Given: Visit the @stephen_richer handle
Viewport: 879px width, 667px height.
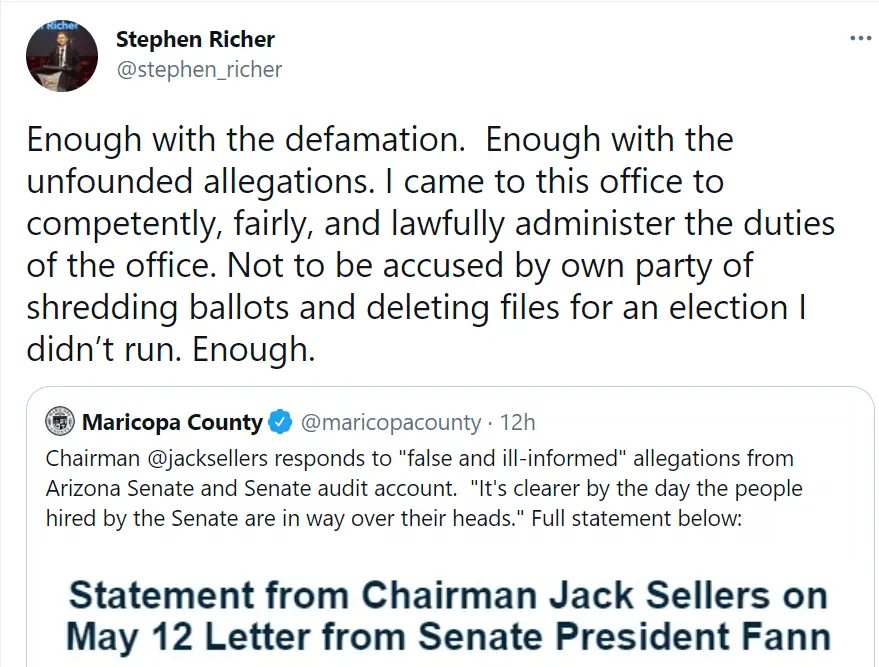Looking at the screenshot, I should [199, 69].
